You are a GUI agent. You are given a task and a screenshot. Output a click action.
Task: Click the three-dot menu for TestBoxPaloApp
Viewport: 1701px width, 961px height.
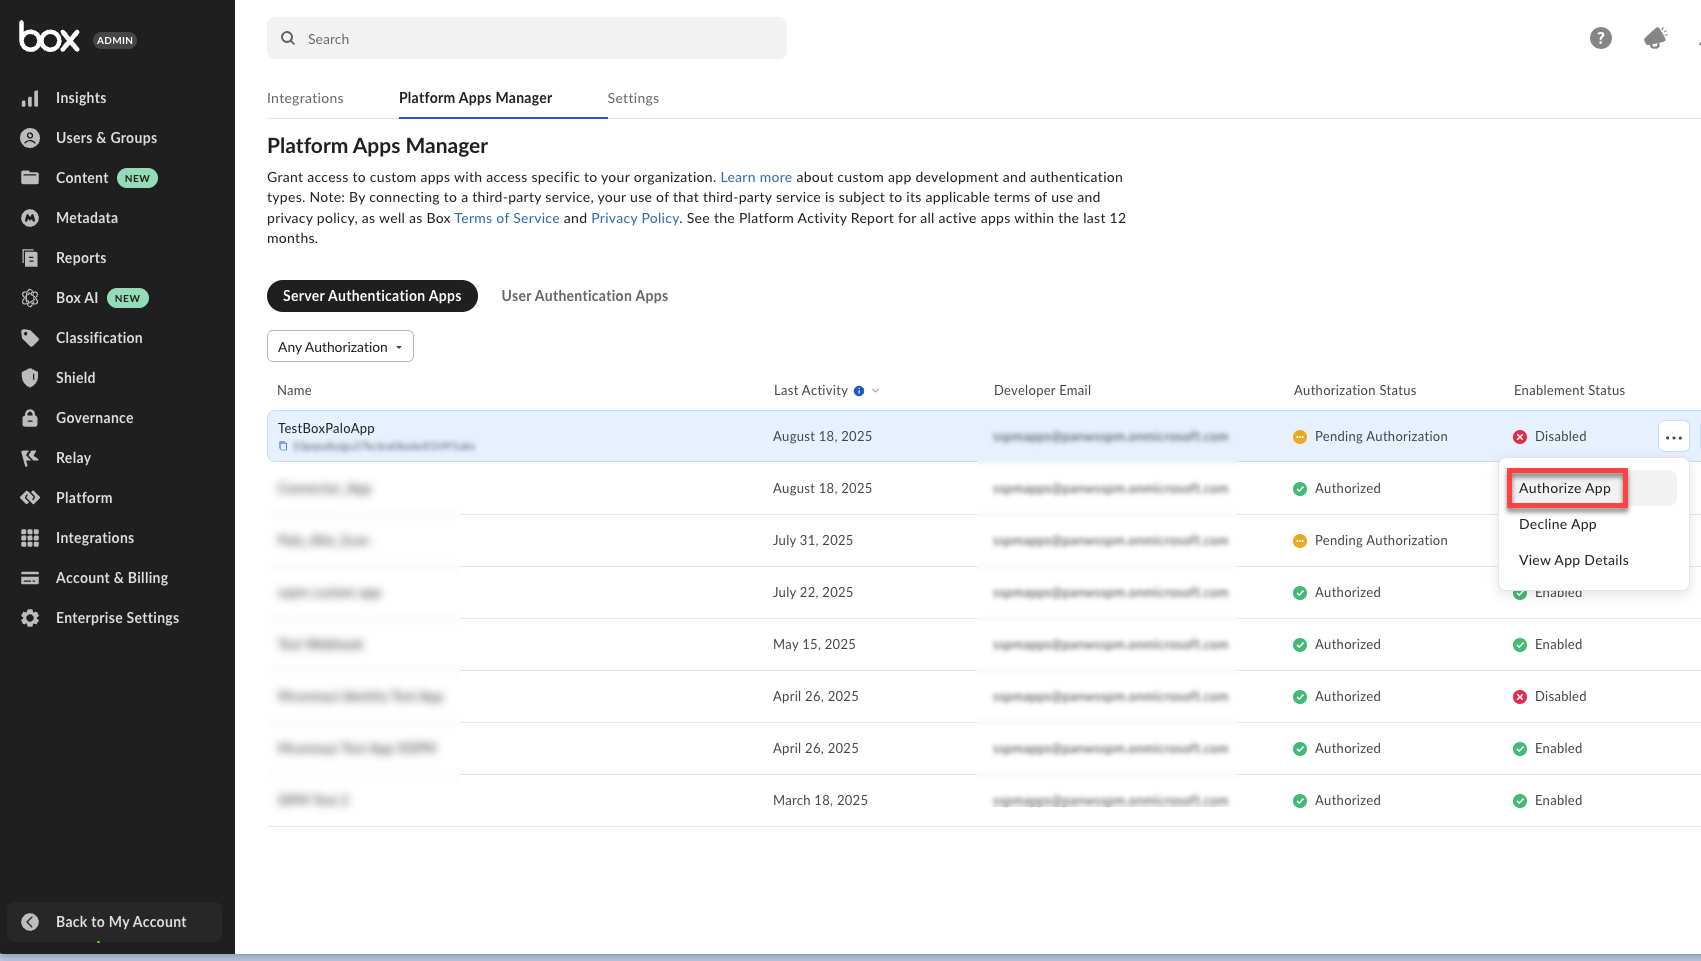pos(1673,437)
